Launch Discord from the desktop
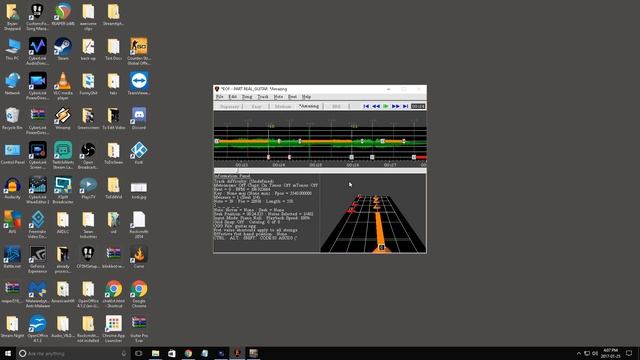The height and width of the screenshot is (360, 640). coord(139,118)
